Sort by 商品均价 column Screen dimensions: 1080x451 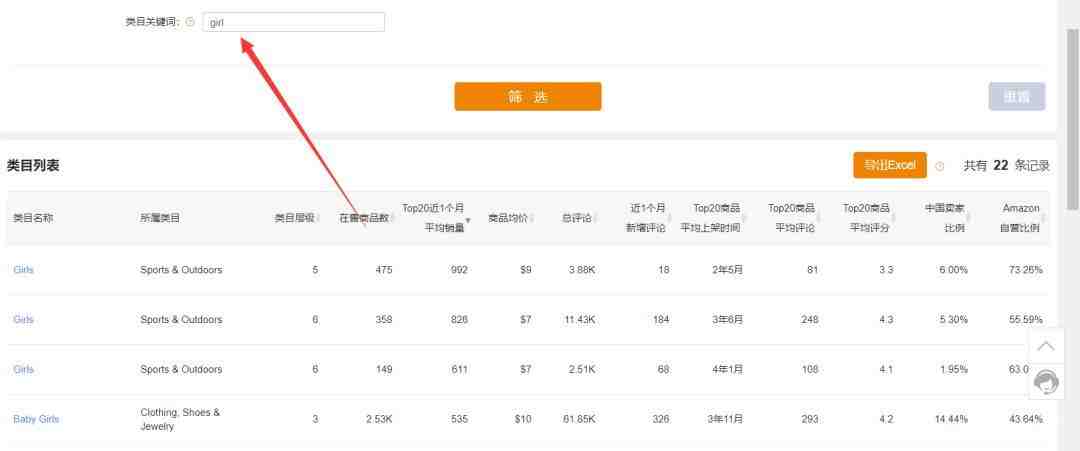(x=509, y=218)
